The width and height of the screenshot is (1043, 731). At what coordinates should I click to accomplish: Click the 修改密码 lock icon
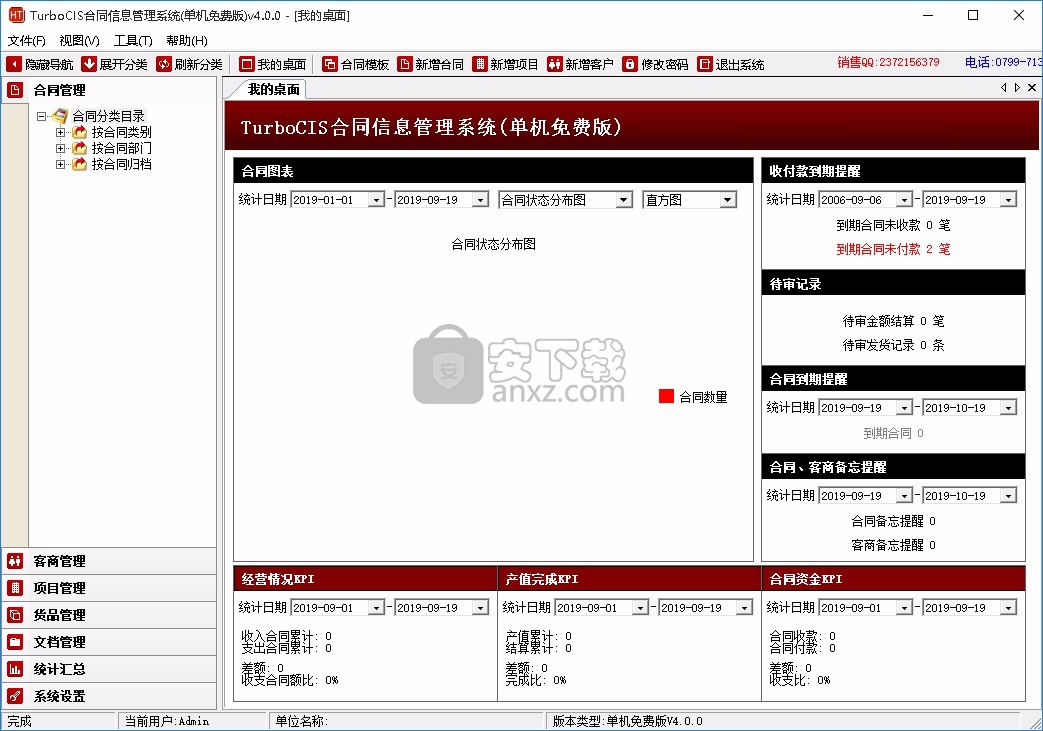(630, 64)
